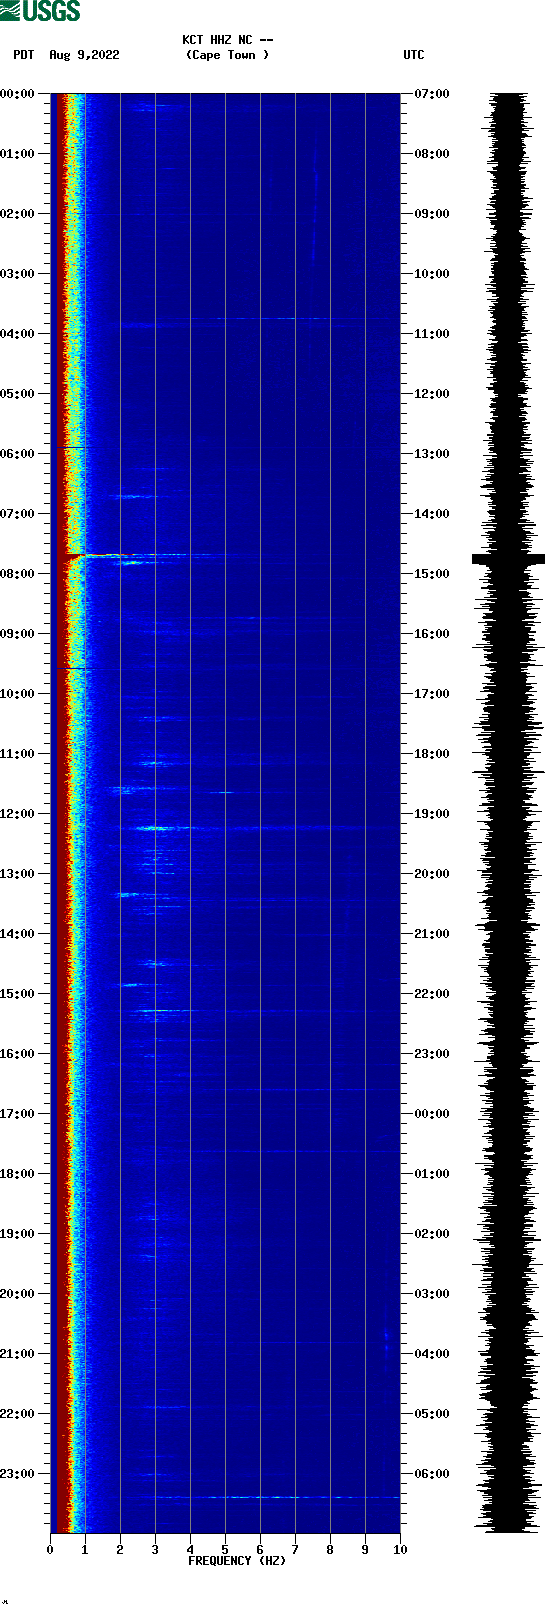Screen dimensions: 552x1613
Task: Click the 15:00 UTC time label
Action: pyautogui.click(x=431, y=574)
